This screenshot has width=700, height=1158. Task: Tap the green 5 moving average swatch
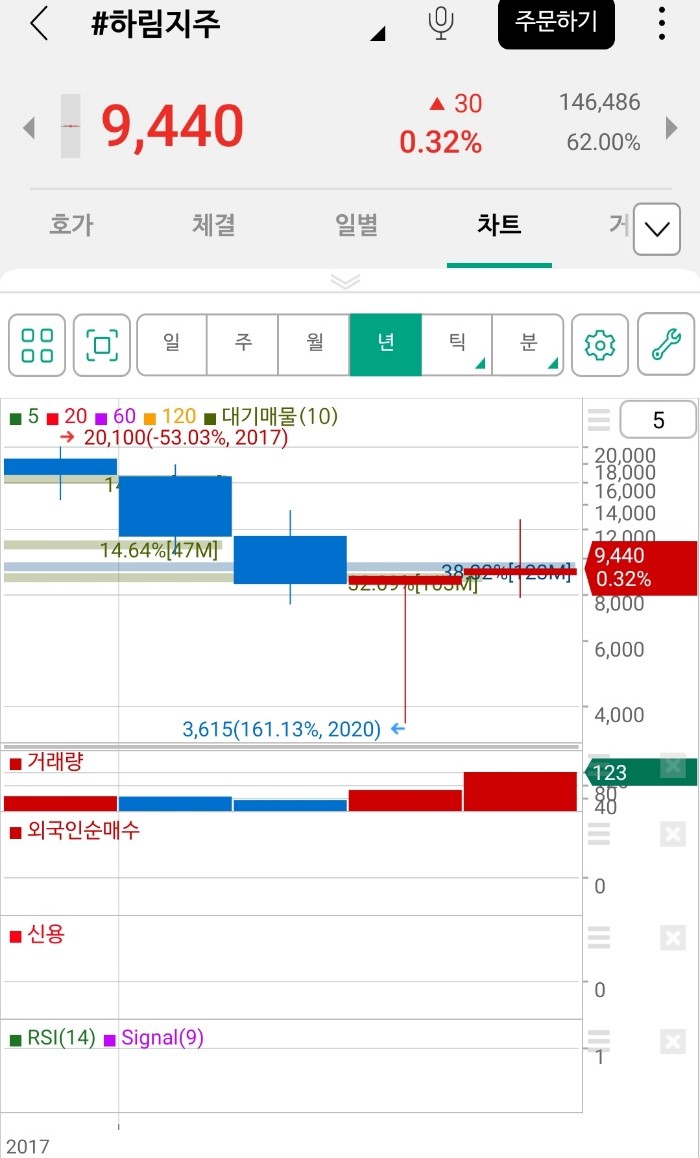point(15,419)
